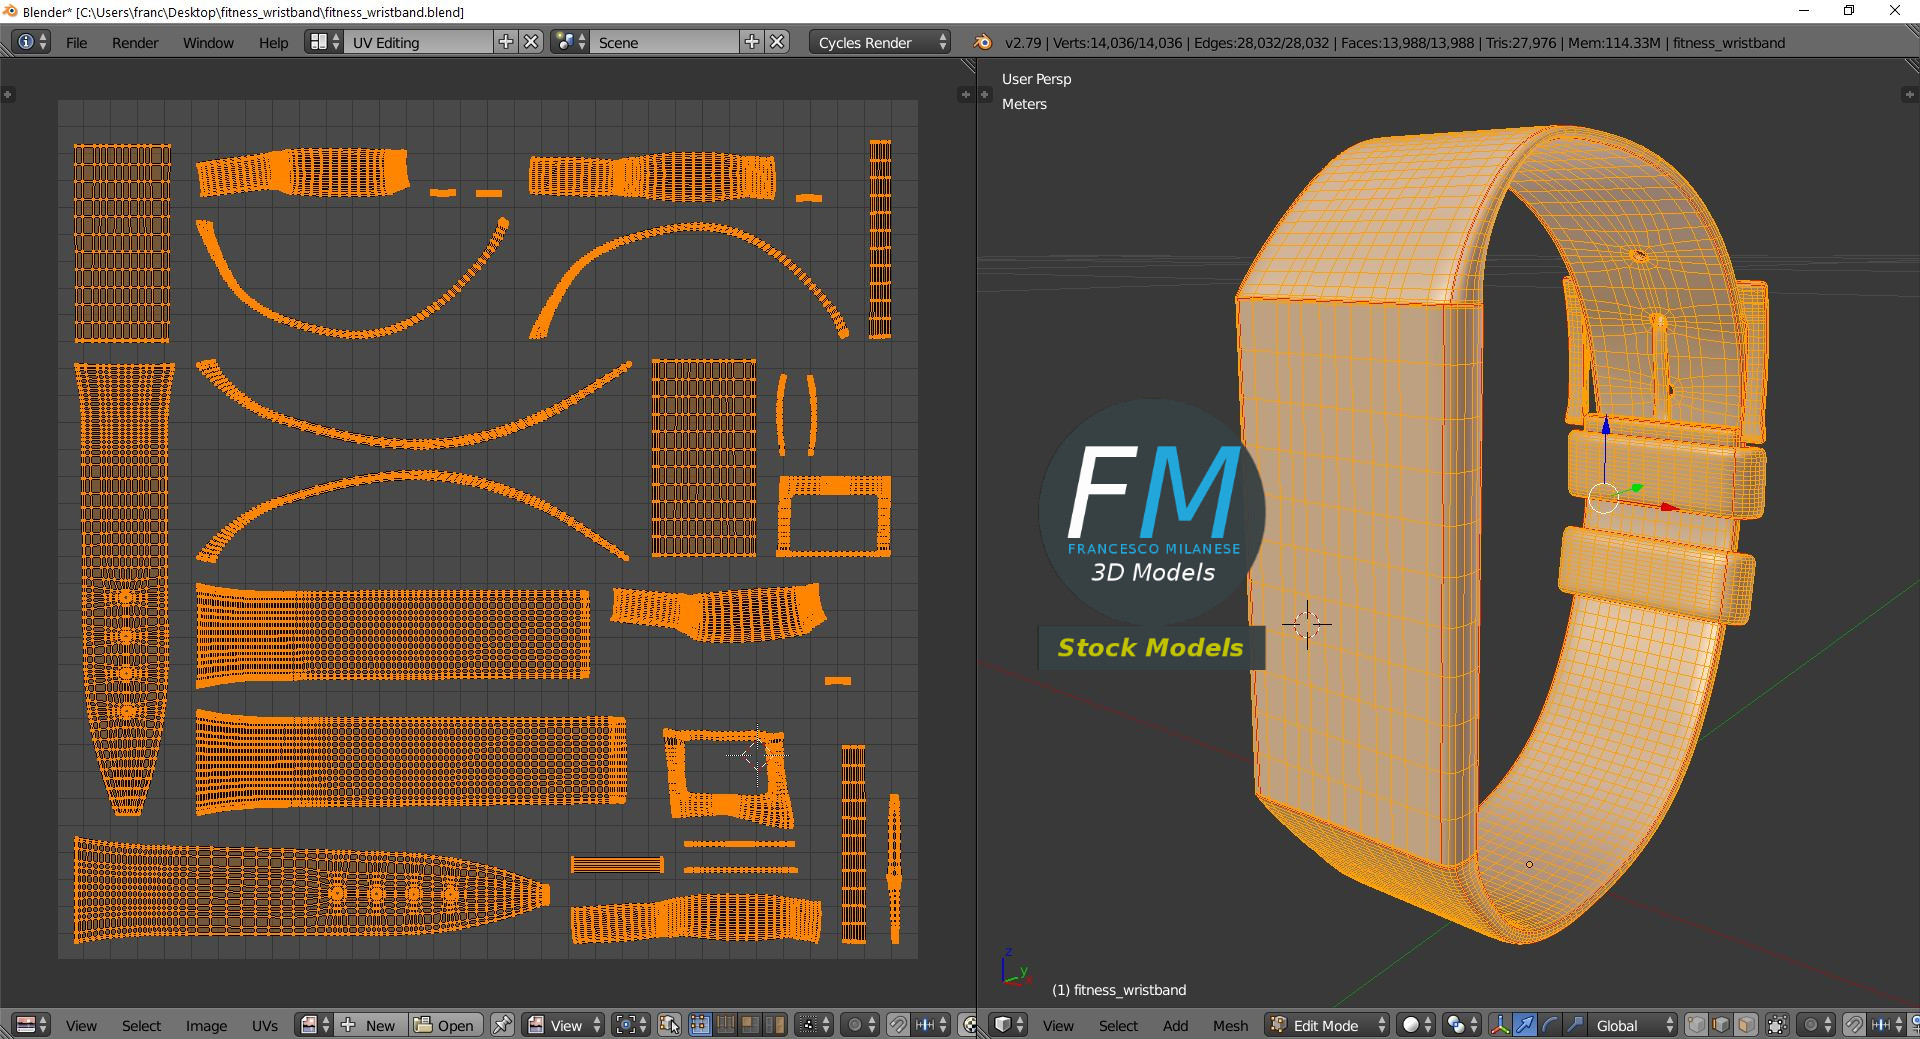Image resolution: width=1920 pixels, height=1039 pixels.
Task: Open the Render menu
Action: pos(135,43)
